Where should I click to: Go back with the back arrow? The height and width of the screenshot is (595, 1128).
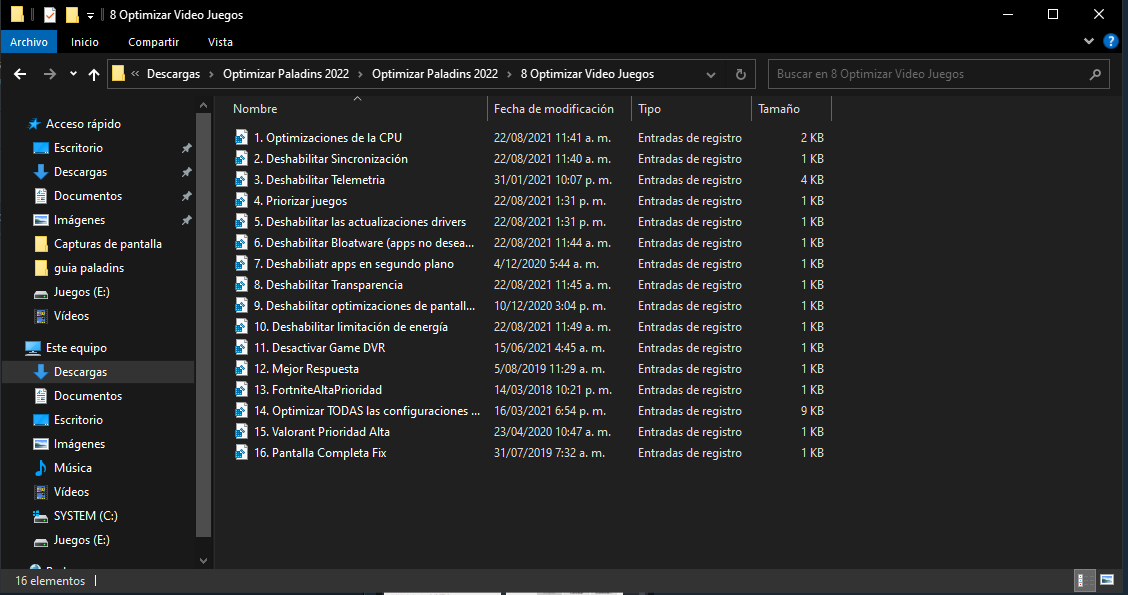20,74
